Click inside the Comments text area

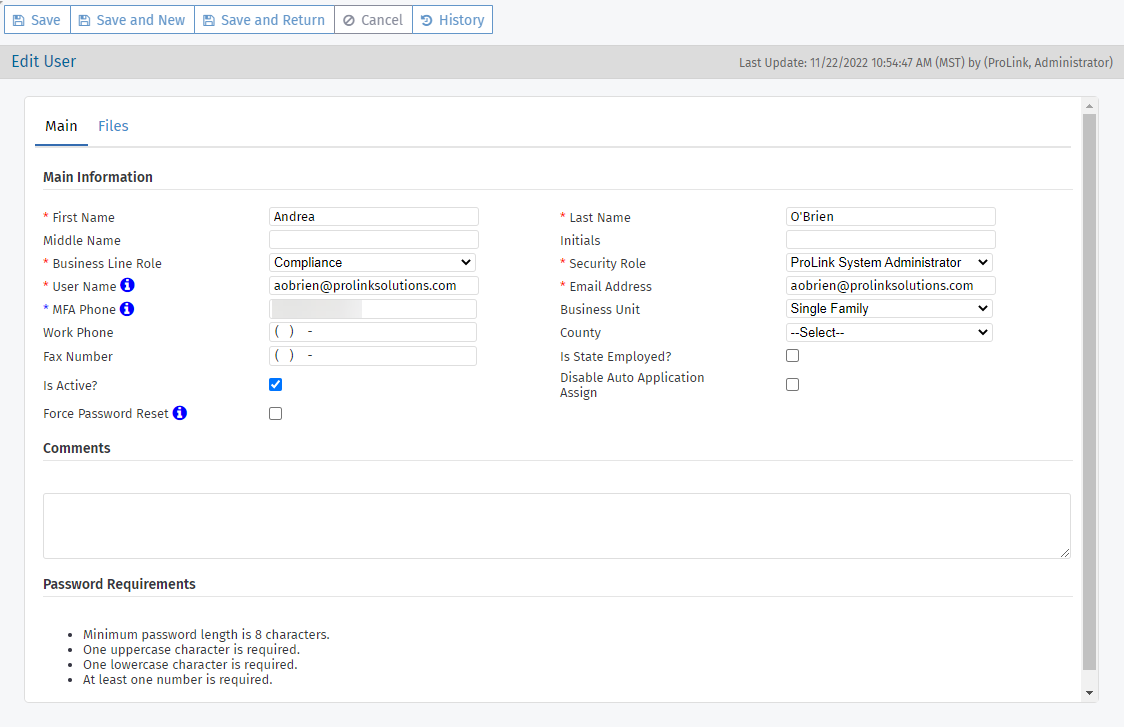(x=556, y=525)
